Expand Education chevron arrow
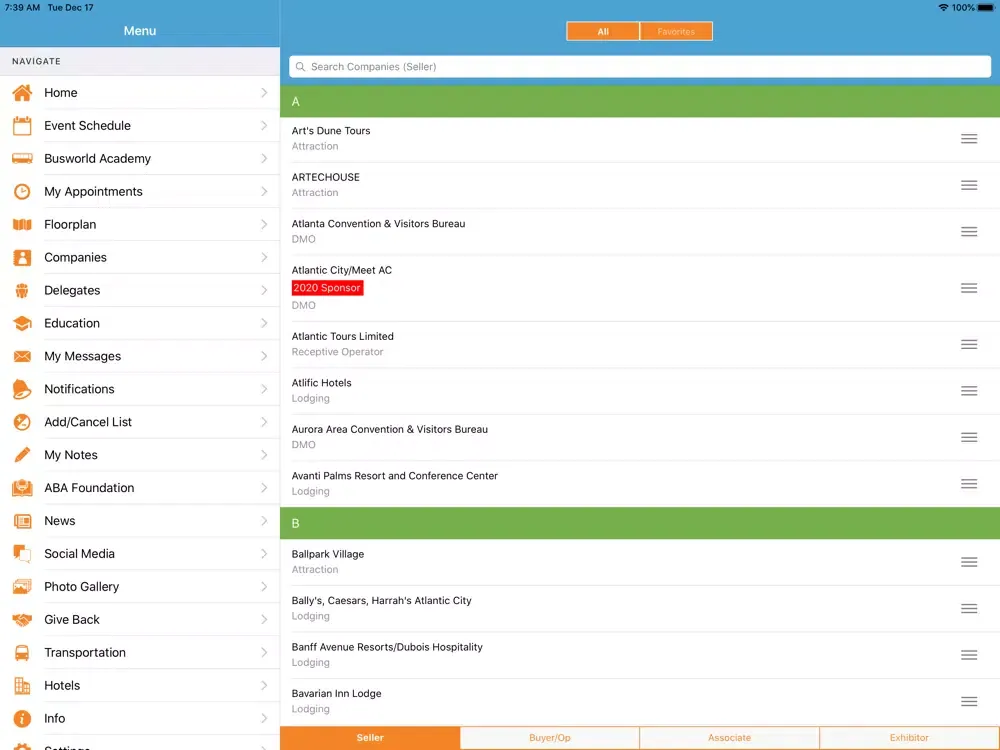 [264, 323]
